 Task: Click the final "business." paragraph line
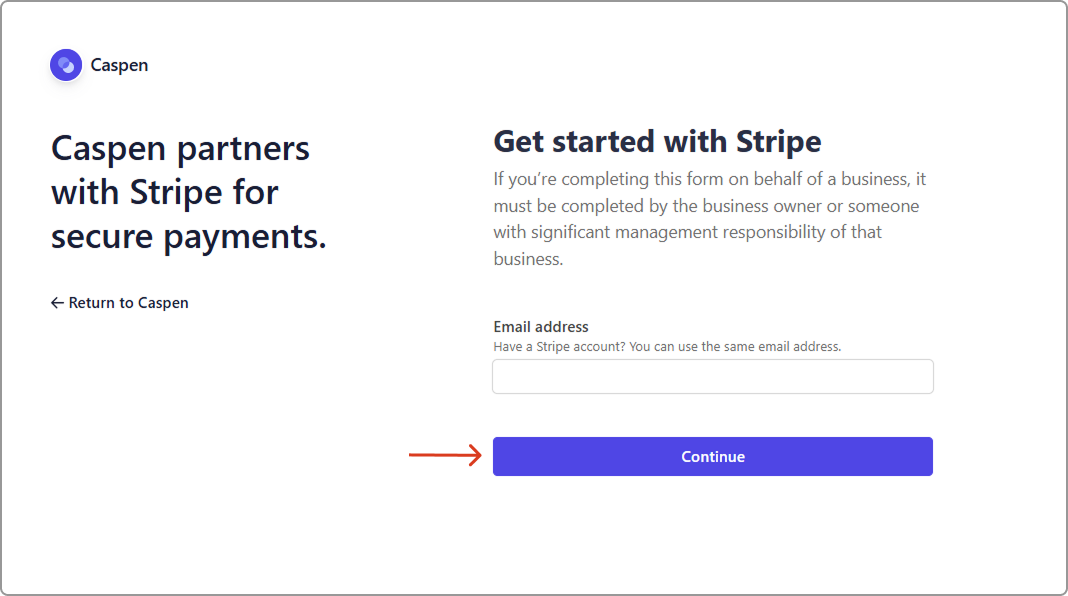point(528,258)
